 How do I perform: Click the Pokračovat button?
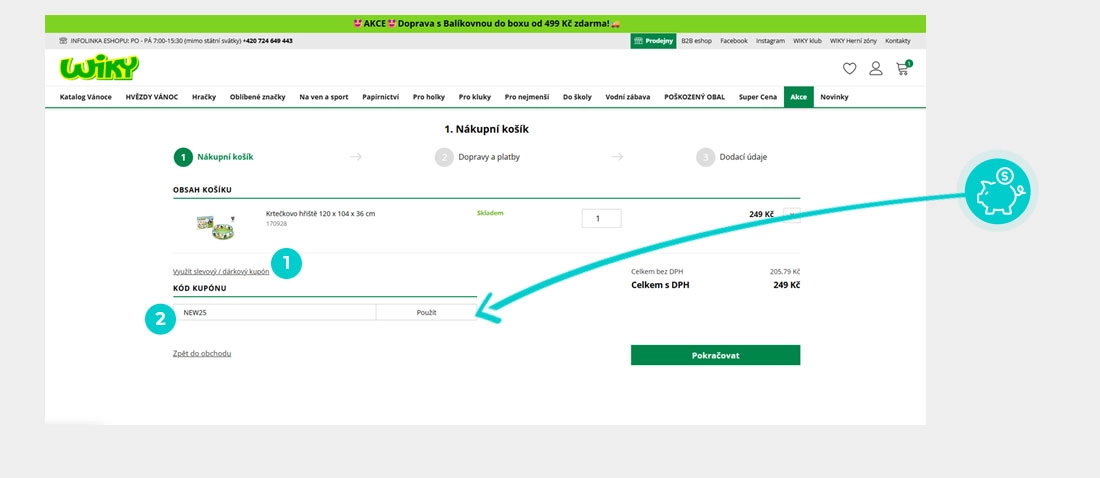tap(715, 355)
